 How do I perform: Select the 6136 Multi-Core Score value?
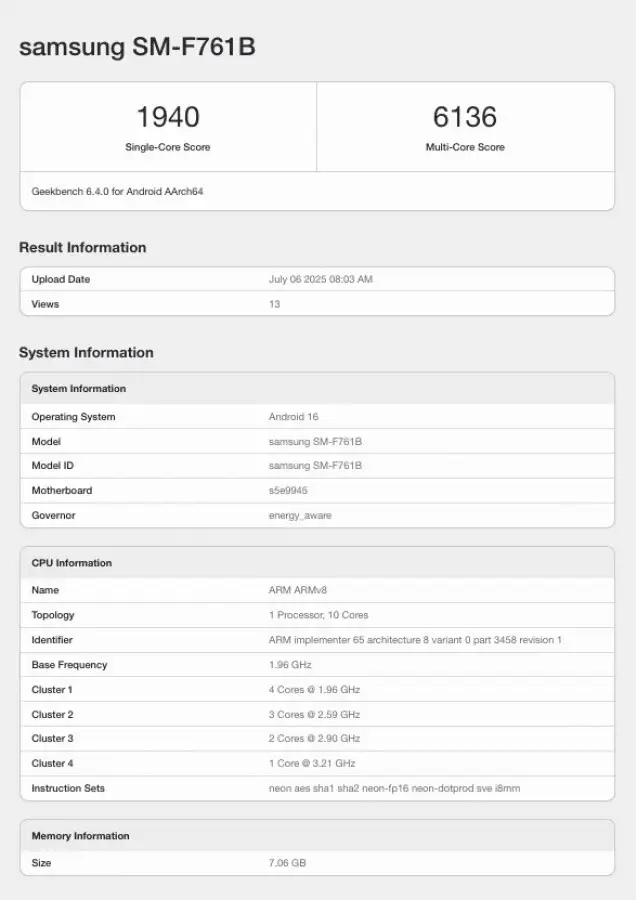(x=465, y=117)
